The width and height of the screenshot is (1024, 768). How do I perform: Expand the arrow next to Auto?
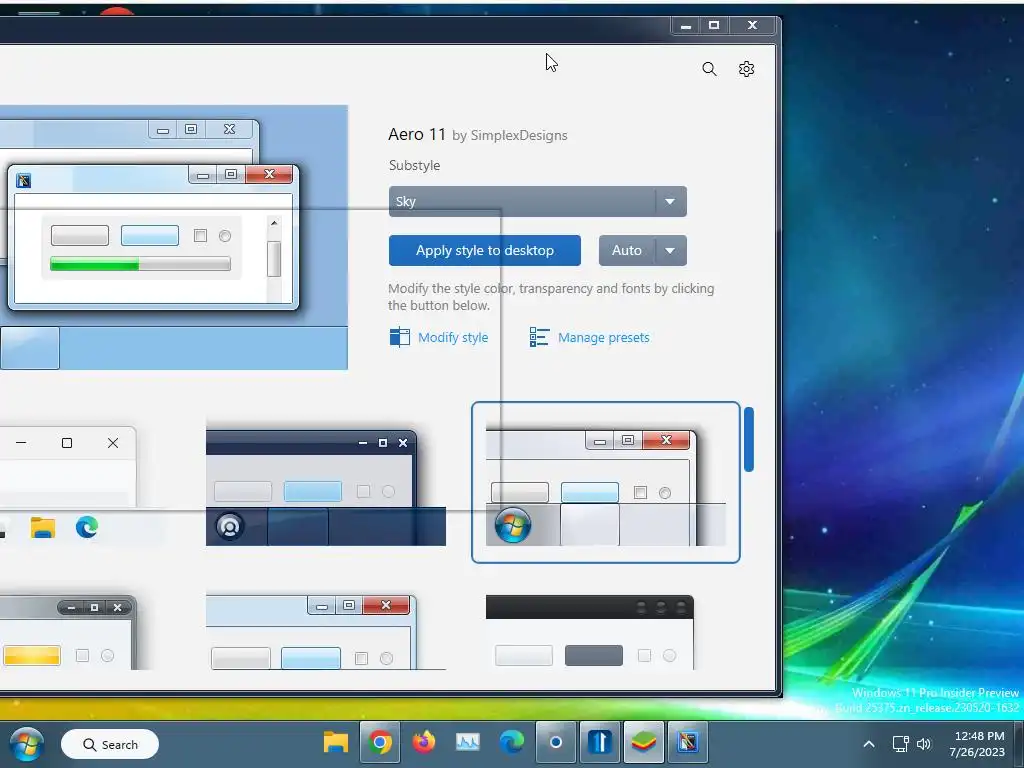[670, 250]
